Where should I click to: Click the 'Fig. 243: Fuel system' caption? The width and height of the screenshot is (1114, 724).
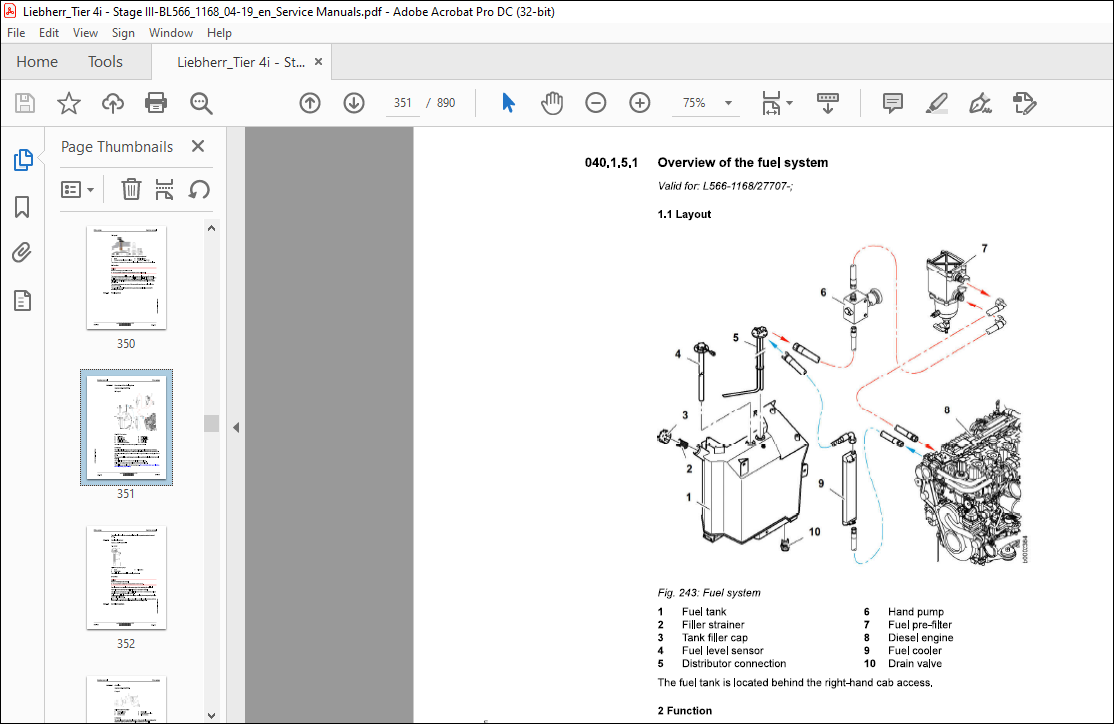point(708,593)
